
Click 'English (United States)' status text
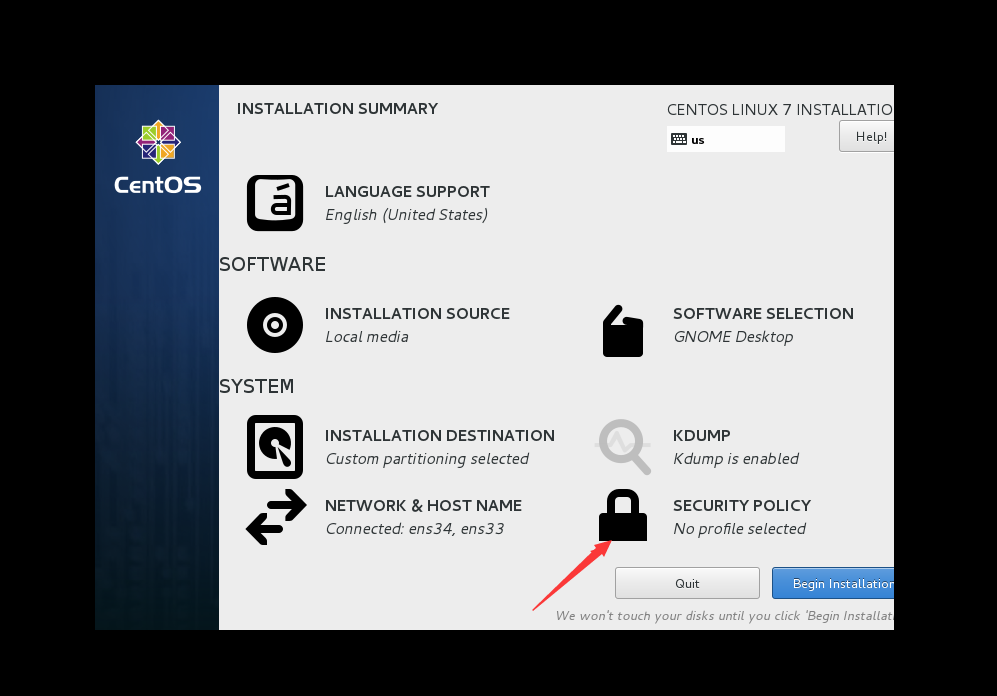406,215
